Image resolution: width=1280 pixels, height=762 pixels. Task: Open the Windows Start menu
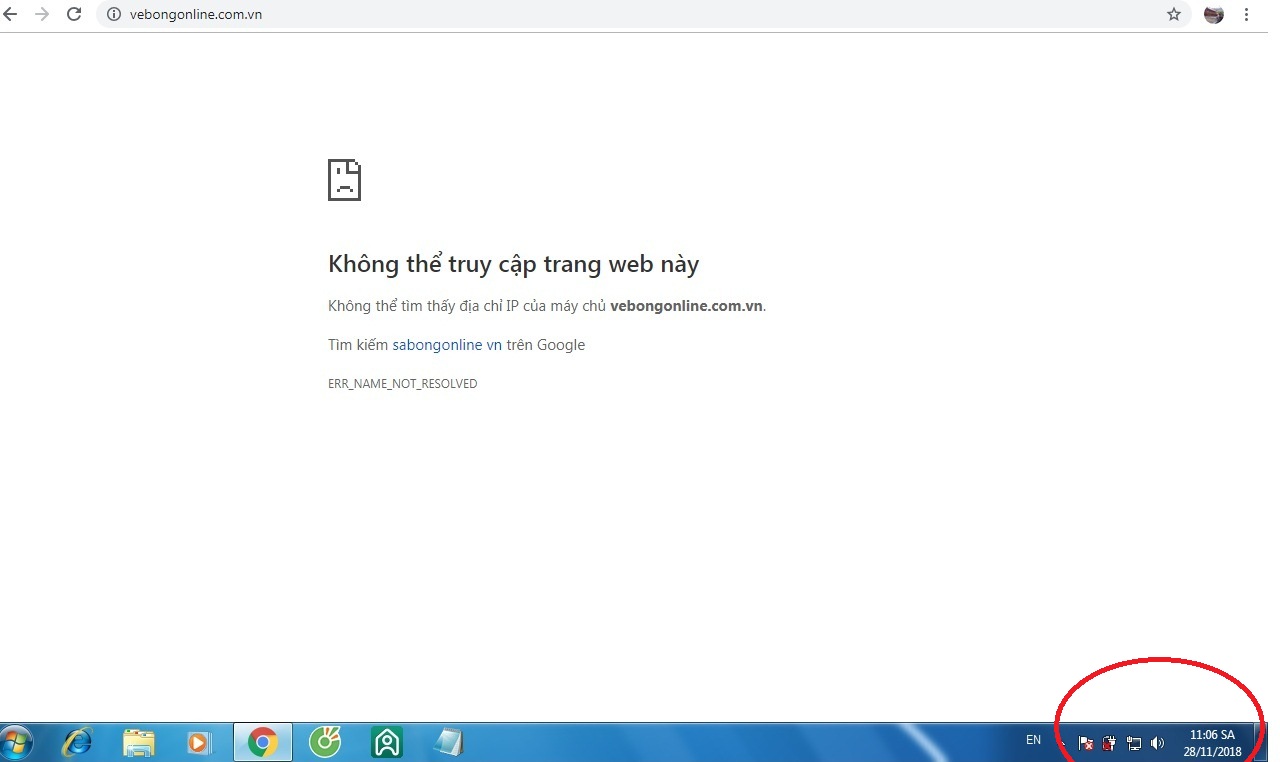[x=17, y=742]
